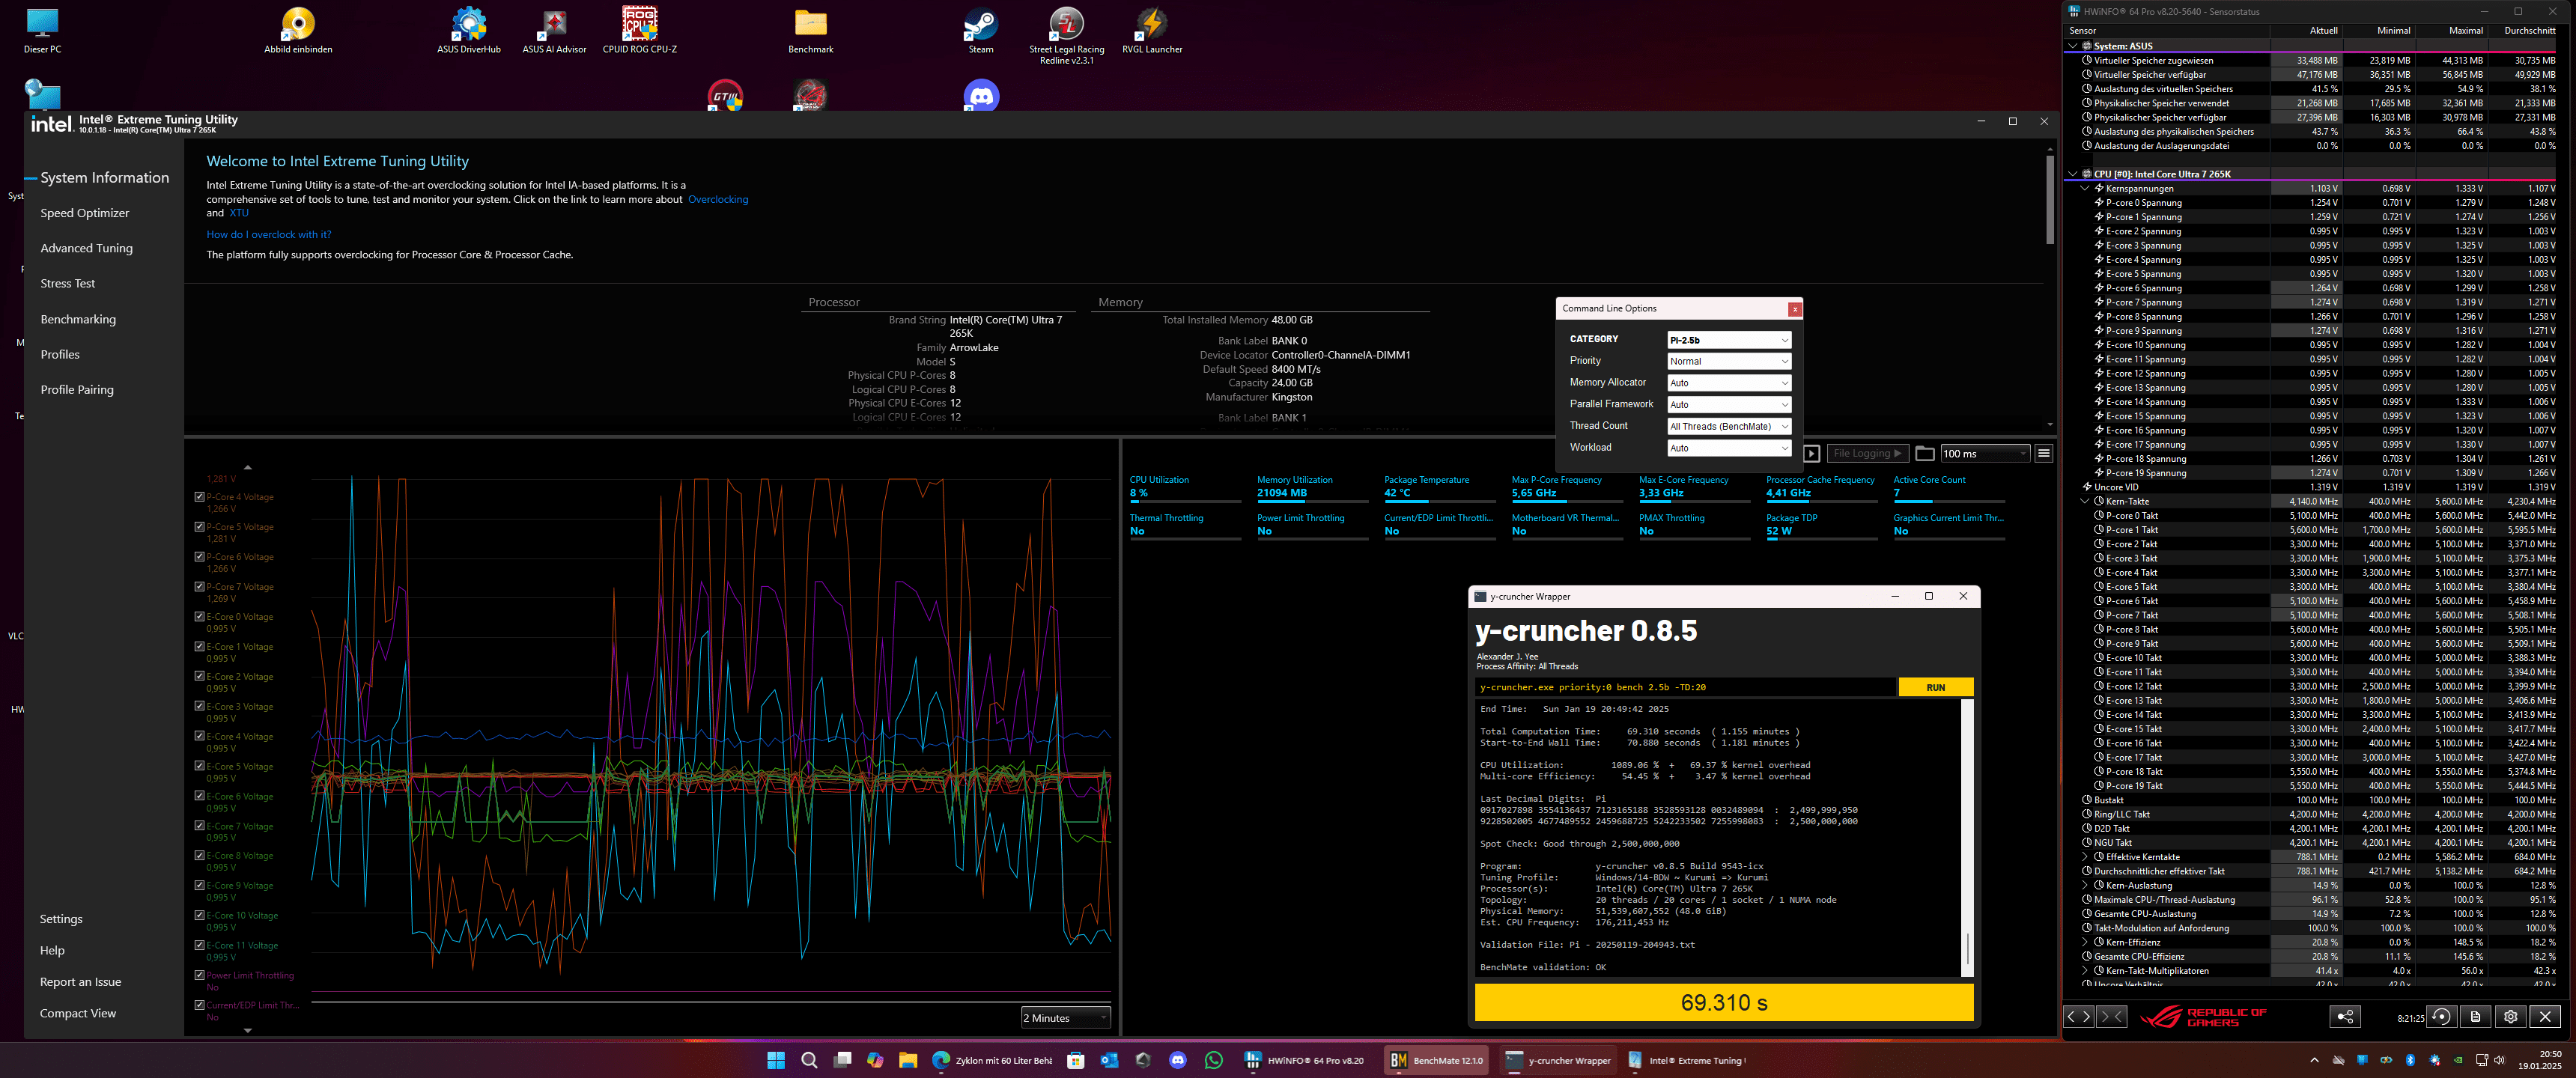Image resolution: width=2576 pixels, height=1078 pixels.
Task: Toggle E-Core 0 Voltage checkbox
Action: (x=199, y=617)
